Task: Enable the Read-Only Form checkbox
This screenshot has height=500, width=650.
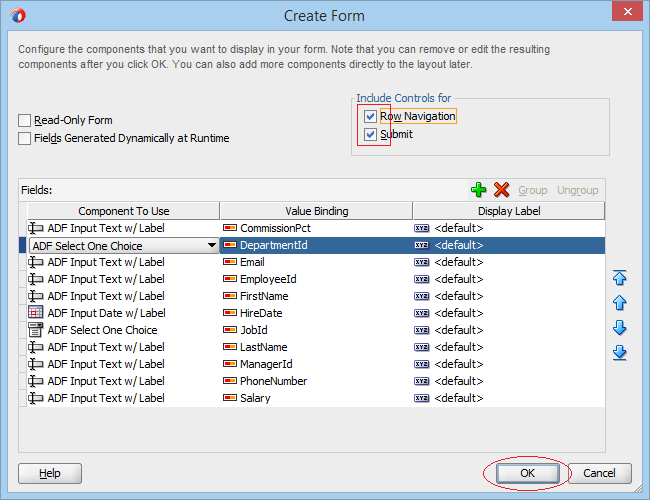Action: (x=24, y=121)
